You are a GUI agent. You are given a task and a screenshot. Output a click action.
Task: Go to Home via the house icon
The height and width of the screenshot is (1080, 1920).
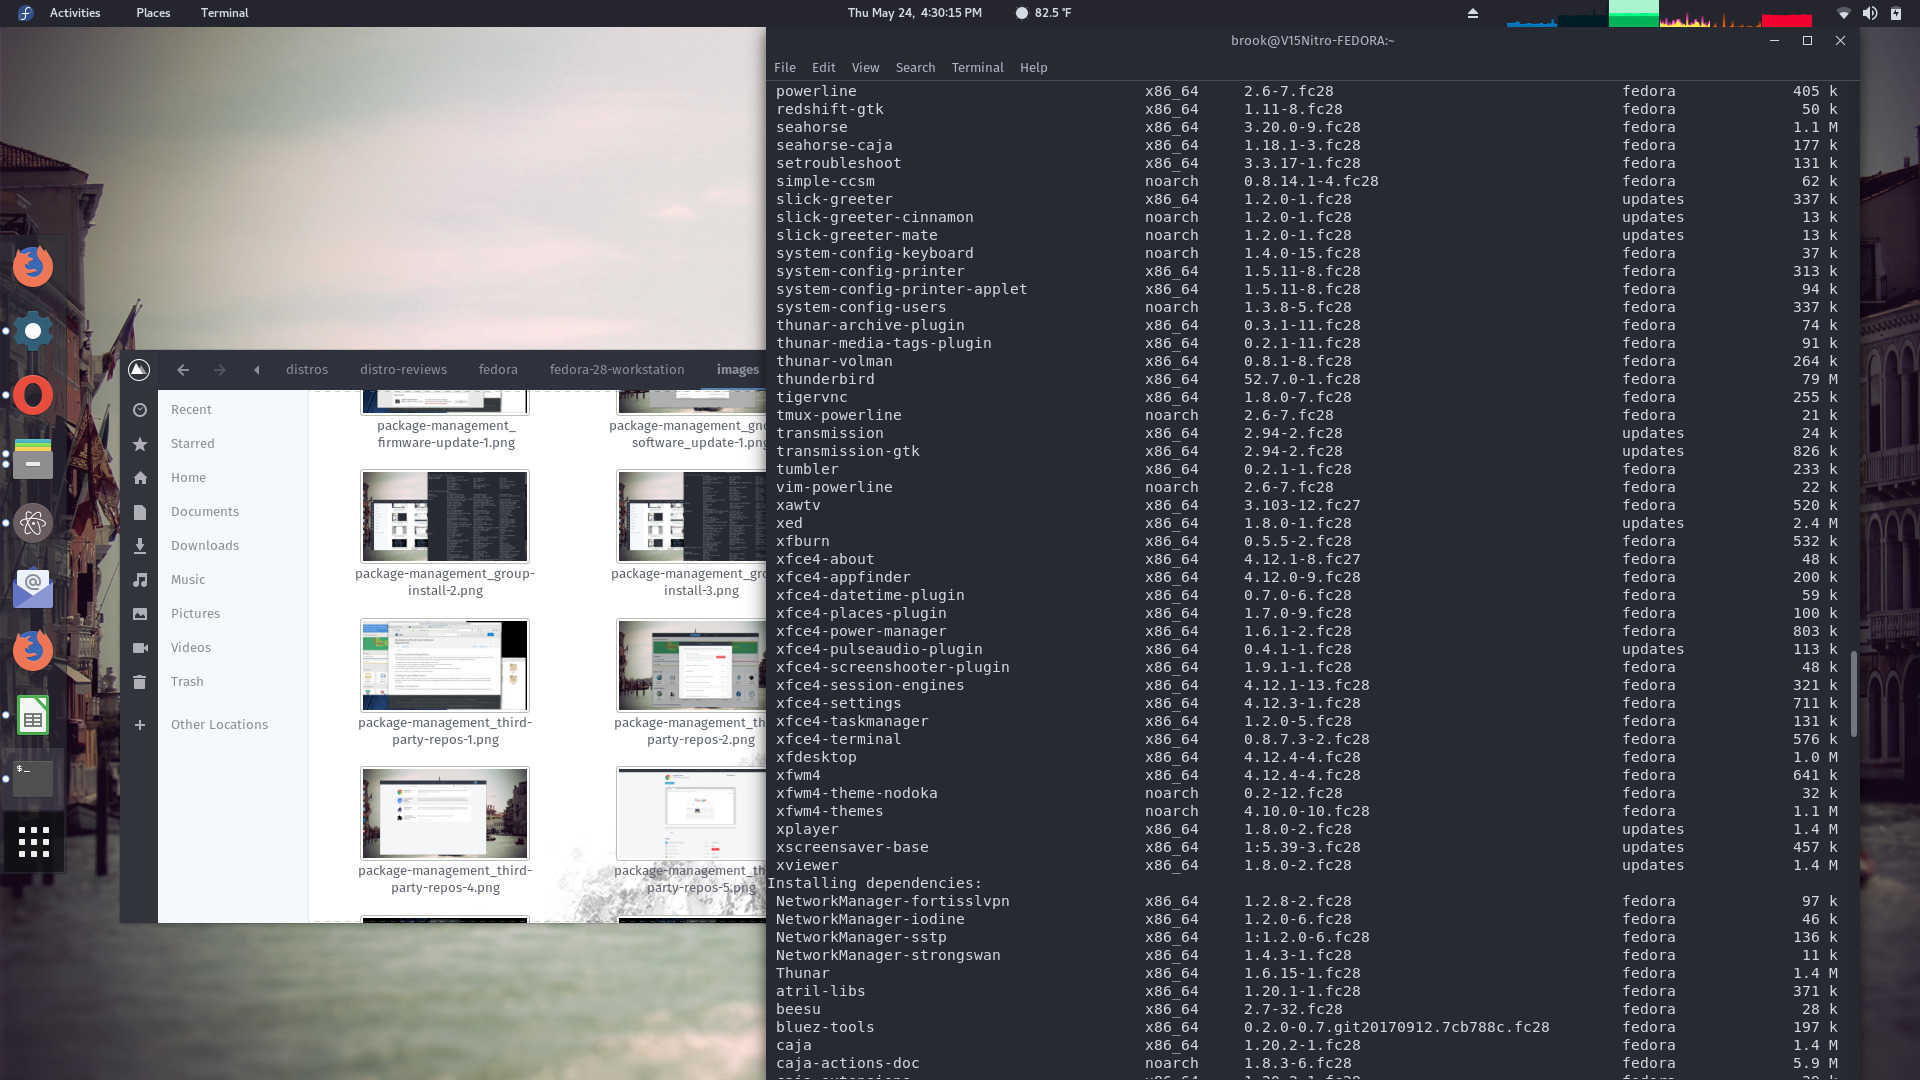(x=140, y=478)
